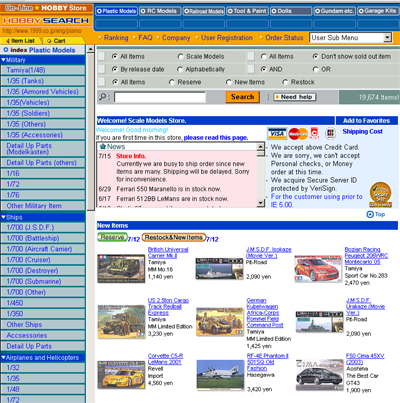Click into the search text field
The height and width of the screenshot is (403, 400).
[x=160, y=97]
